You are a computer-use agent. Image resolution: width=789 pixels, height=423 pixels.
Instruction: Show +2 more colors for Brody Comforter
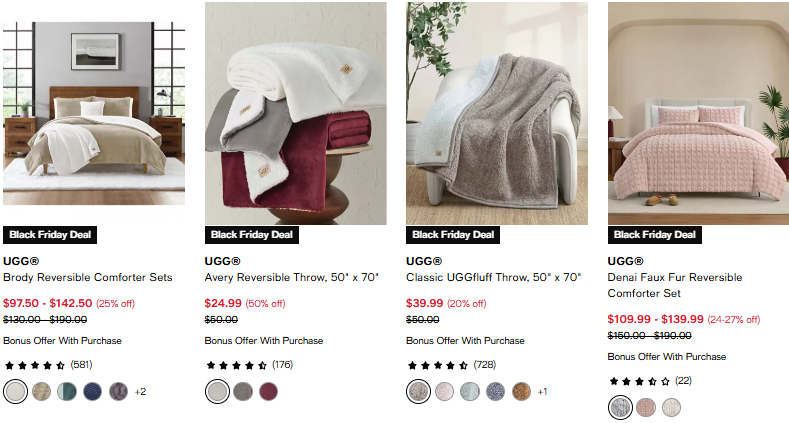(x=140, y=391)
